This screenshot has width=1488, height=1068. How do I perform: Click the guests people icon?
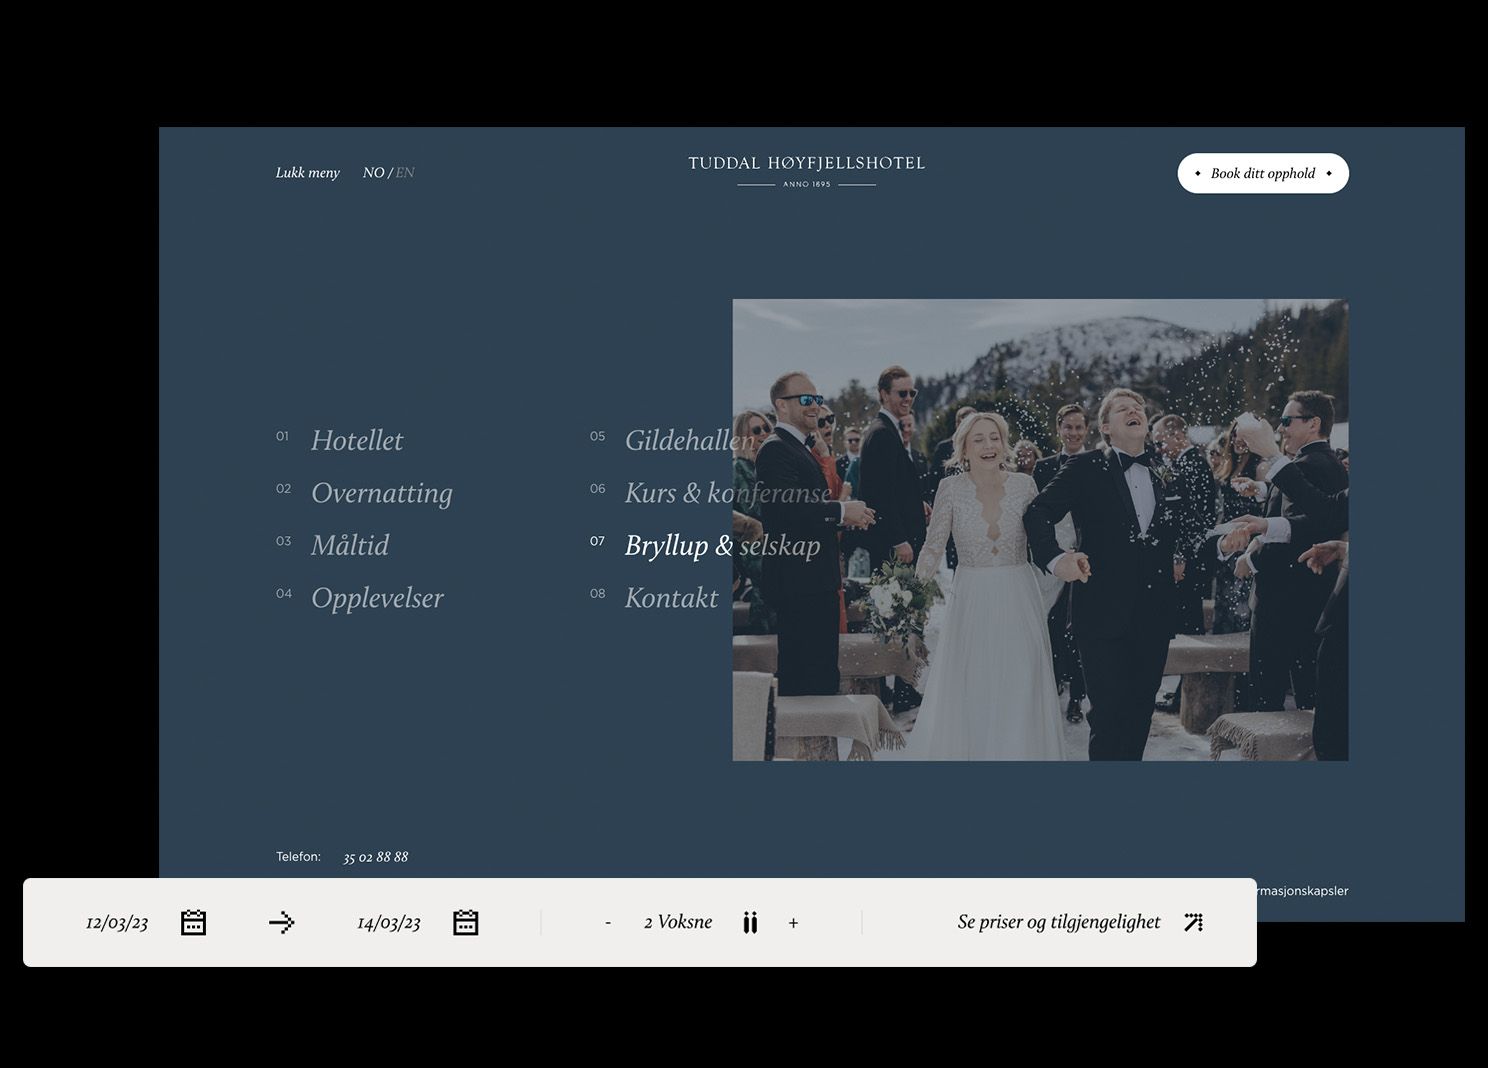point(750,922)
